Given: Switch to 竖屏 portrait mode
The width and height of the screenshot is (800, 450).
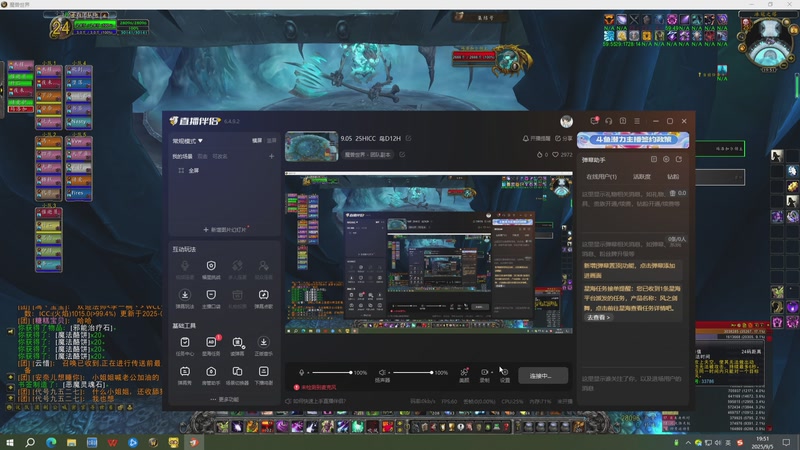Looking at the screenshot, I should point(271,140).
